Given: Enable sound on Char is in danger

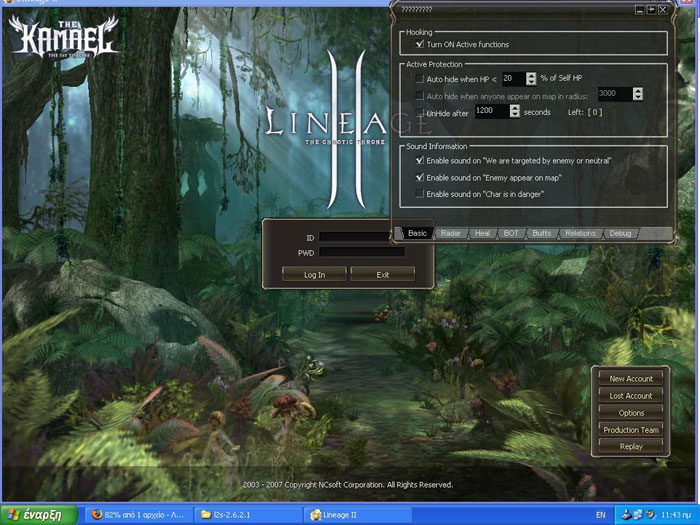Looking at the screenshot, I should 419,194.
